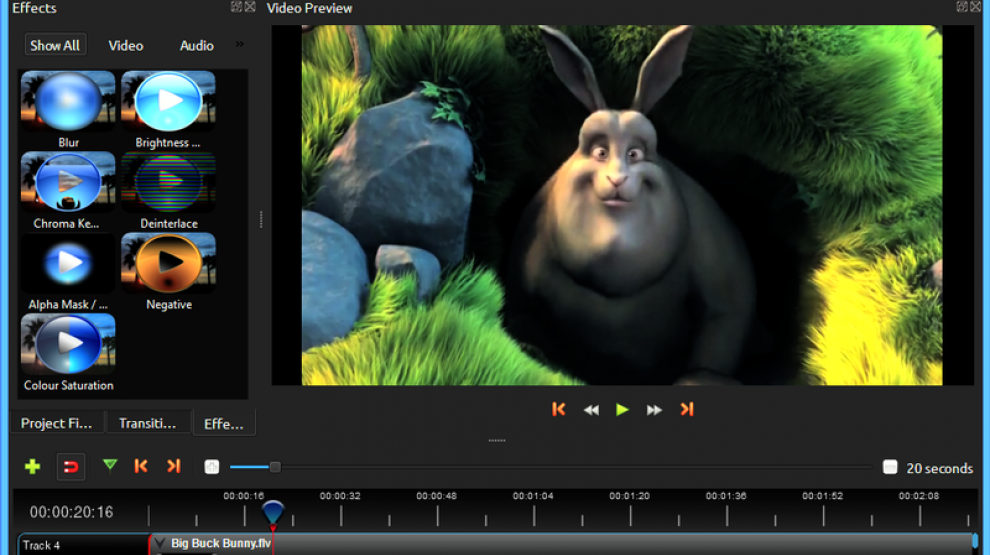
Task: Play the video preview
Action: [x=623, y=410]
